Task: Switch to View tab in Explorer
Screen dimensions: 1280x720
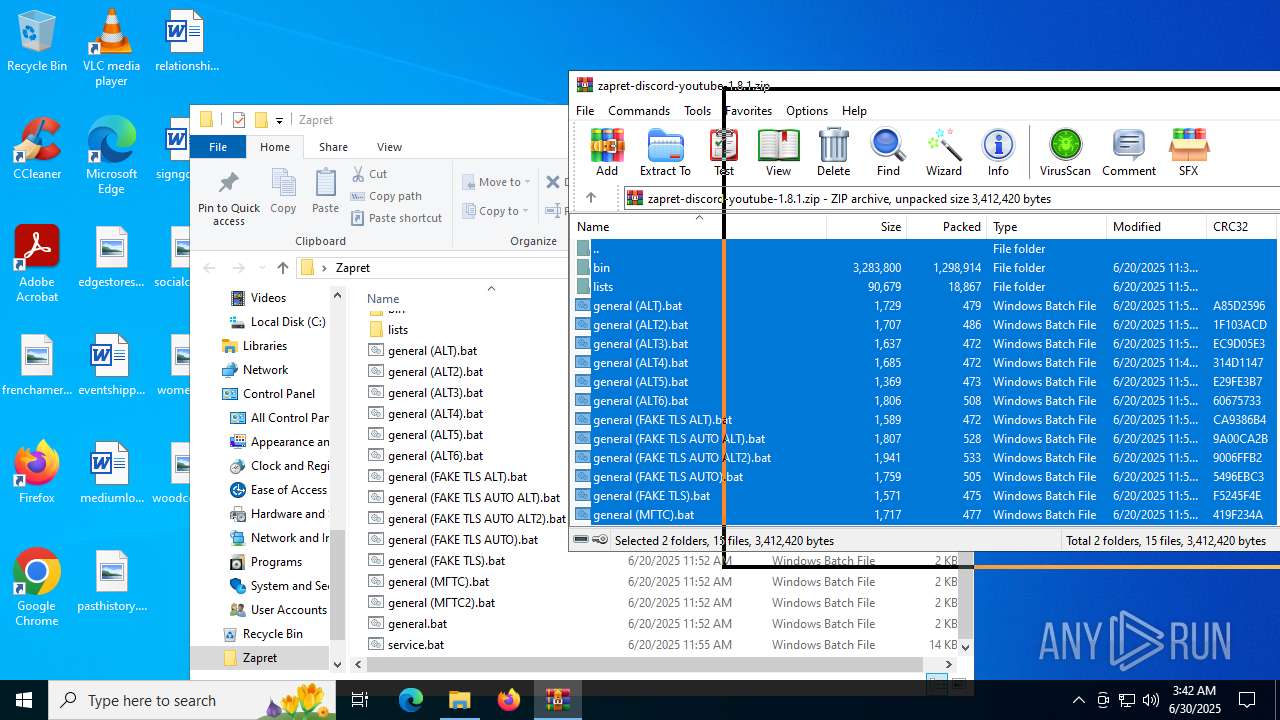Action: pos(389,146)
